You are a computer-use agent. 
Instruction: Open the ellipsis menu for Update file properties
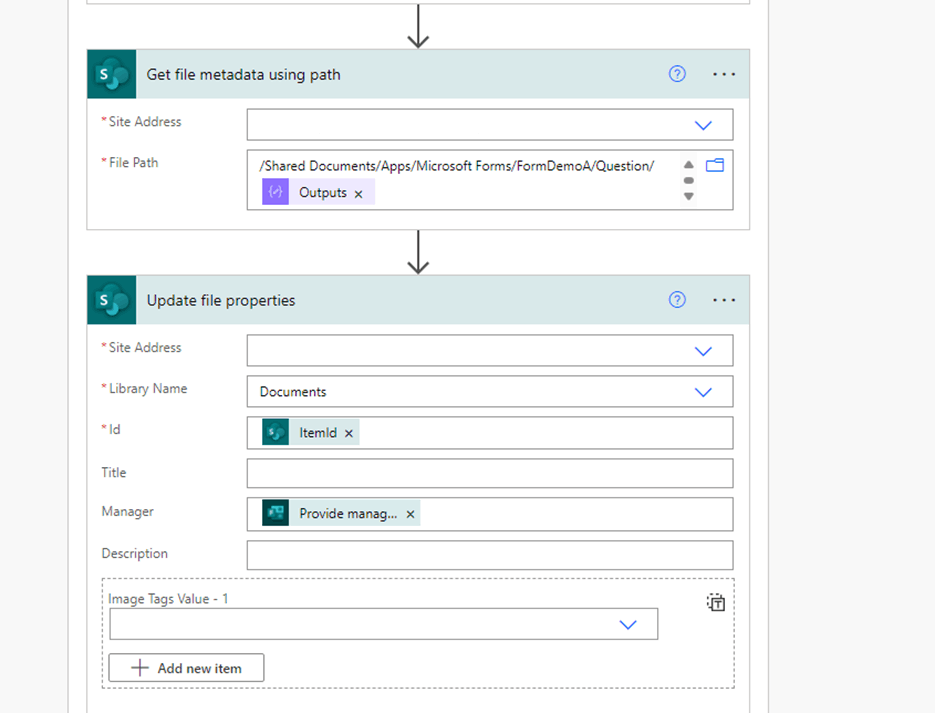point(724,300)
